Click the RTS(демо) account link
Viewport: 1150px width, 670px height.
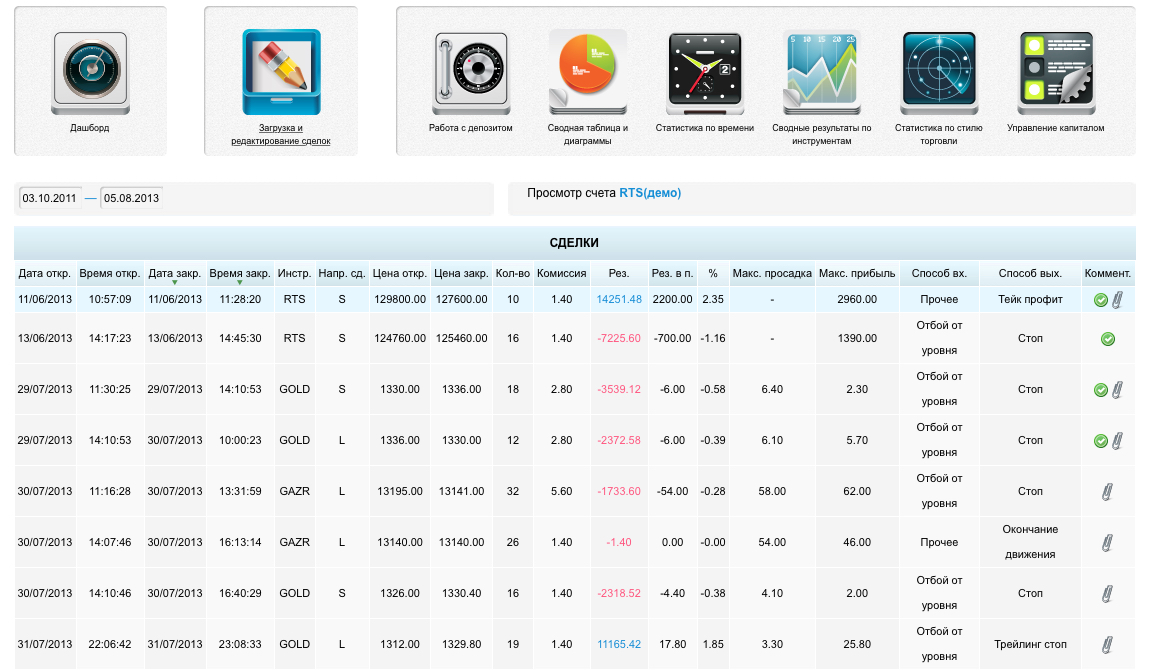pos(650,193)
